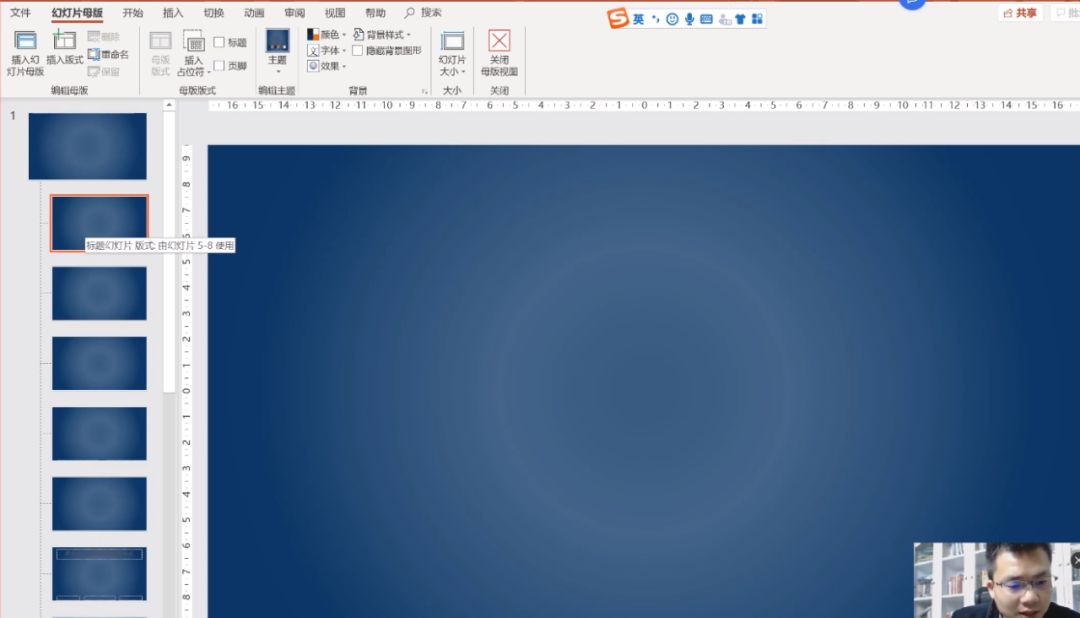The image size is (1080, 618).
Task: Click the thumbnail pane vertical scrollbar thumb
Action: coord(169,252)
